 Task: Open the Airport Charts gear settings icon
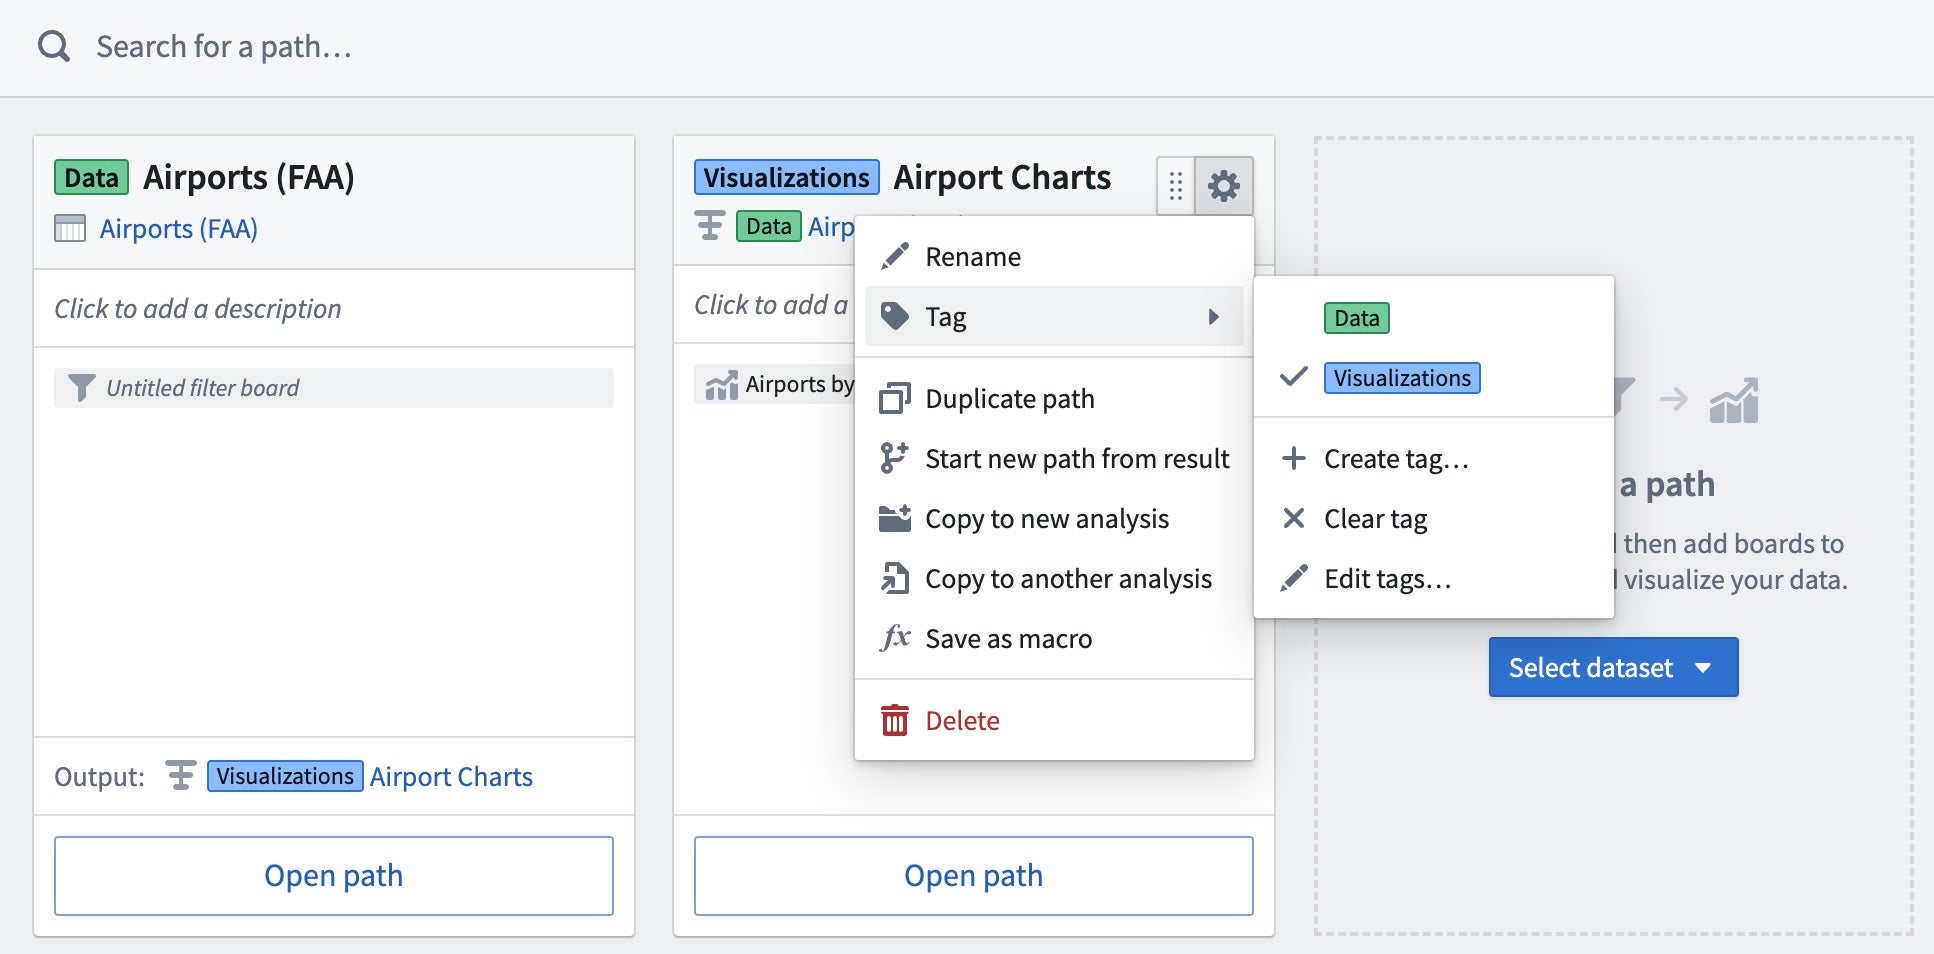click(1224, 186)
